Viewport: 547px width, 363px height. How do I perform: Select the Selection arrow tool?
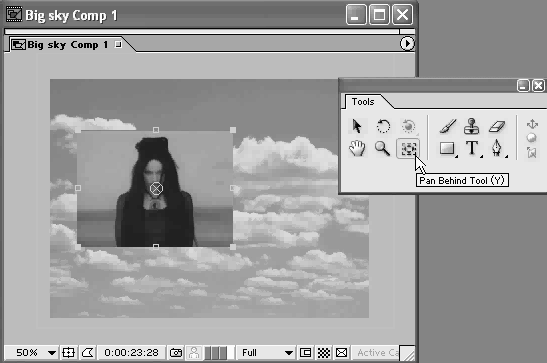[357, 126]
